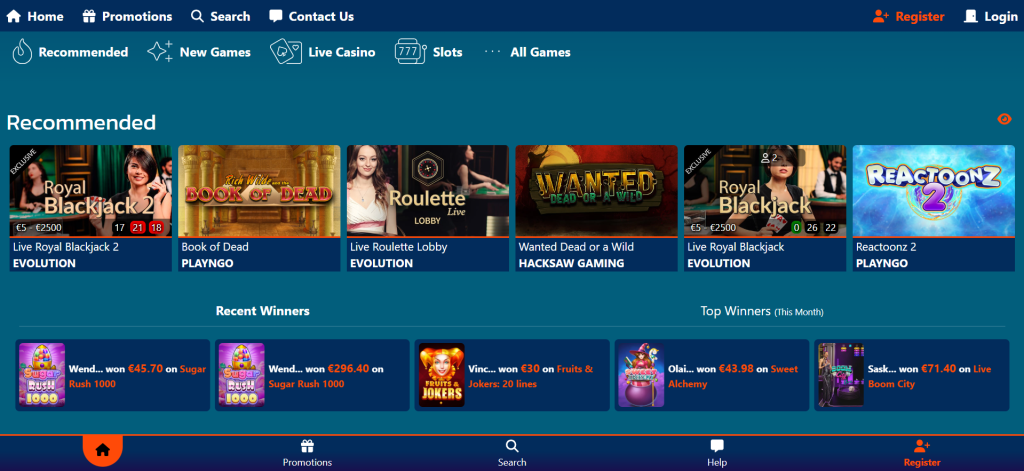
Task: Open New Games sparkle category
Action: [x=160, y=52]
